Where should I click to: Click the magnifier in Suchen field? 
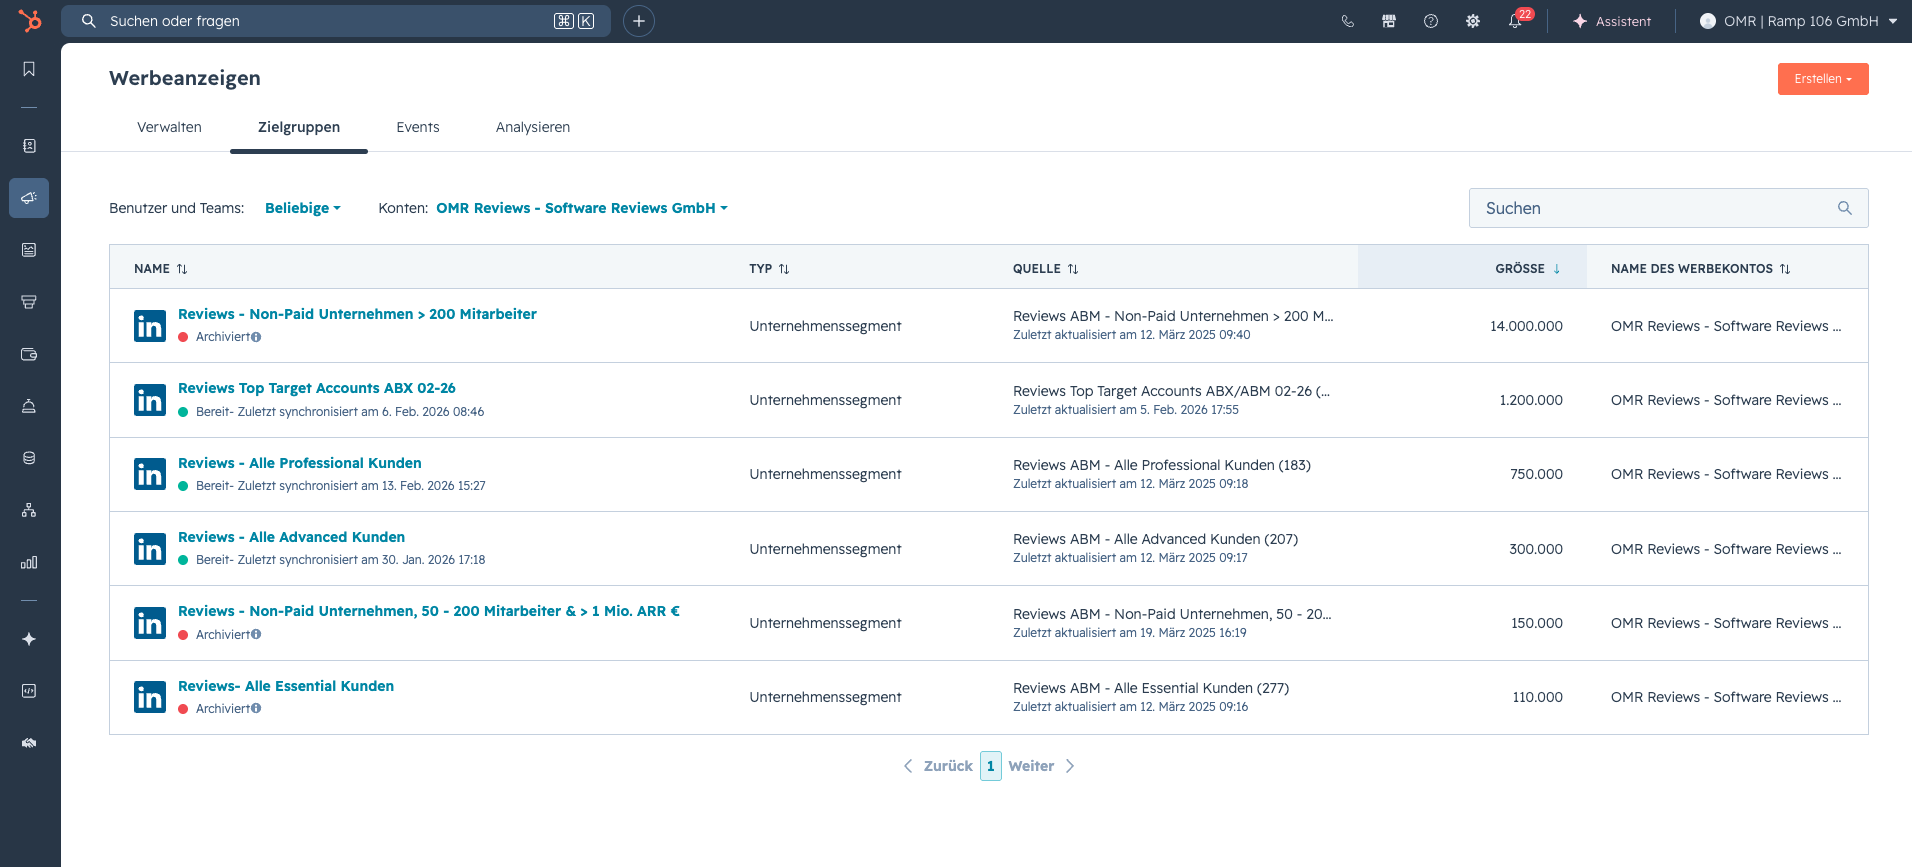(1845, 208)
